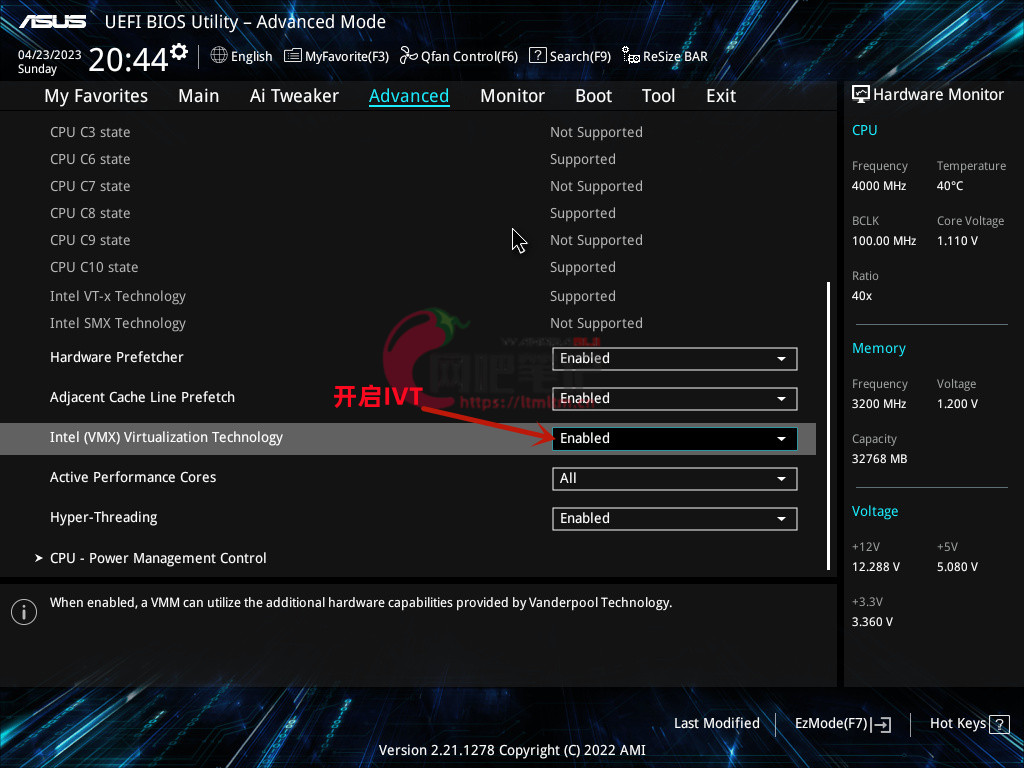Image resolution: width=1024 pixels, height=768 pixels.
Task: Open Search(F9)
Action: tap(570, 56)
